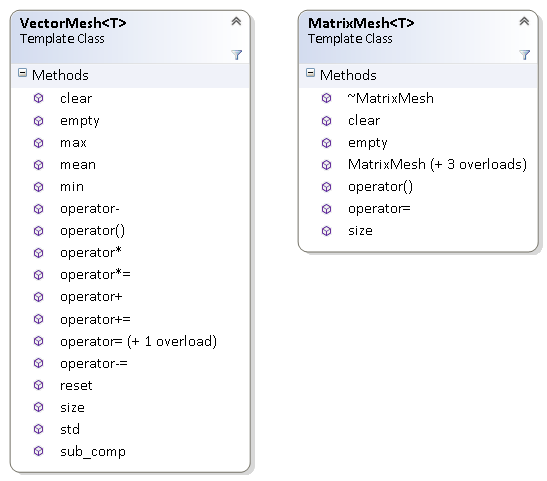Click the method icon beside ~MatrixMesh destructor
Image resolution: width=547 pixels, height=481 pixels.
pyautogui.click(x=326, y=98)
